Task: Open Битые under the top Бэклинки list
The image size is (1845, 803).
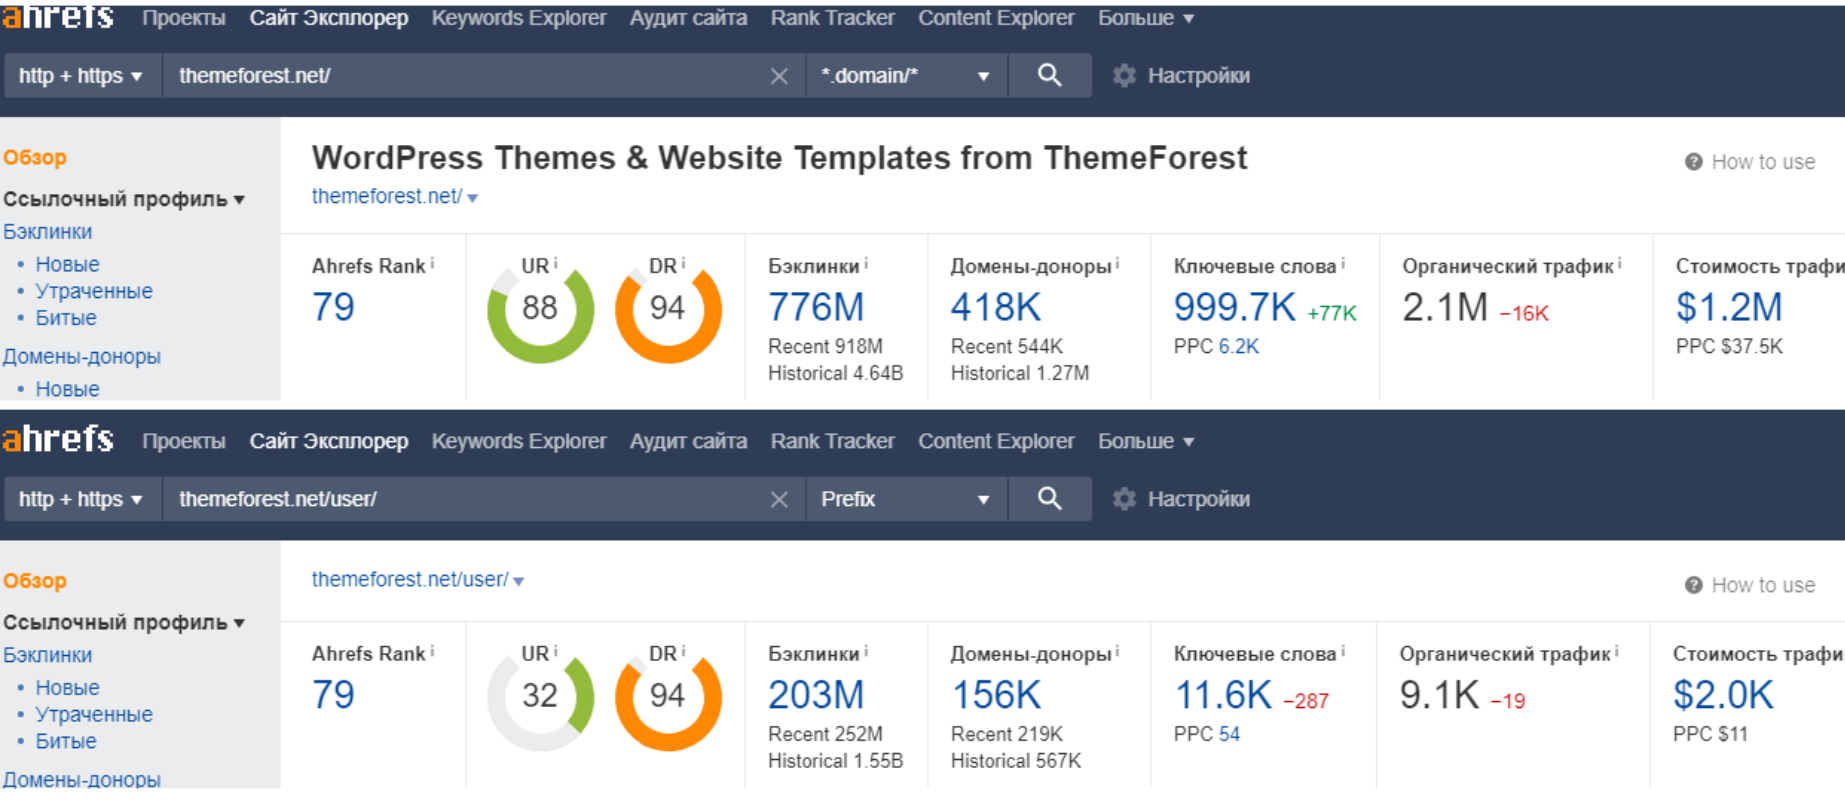Action: point(66,318)
